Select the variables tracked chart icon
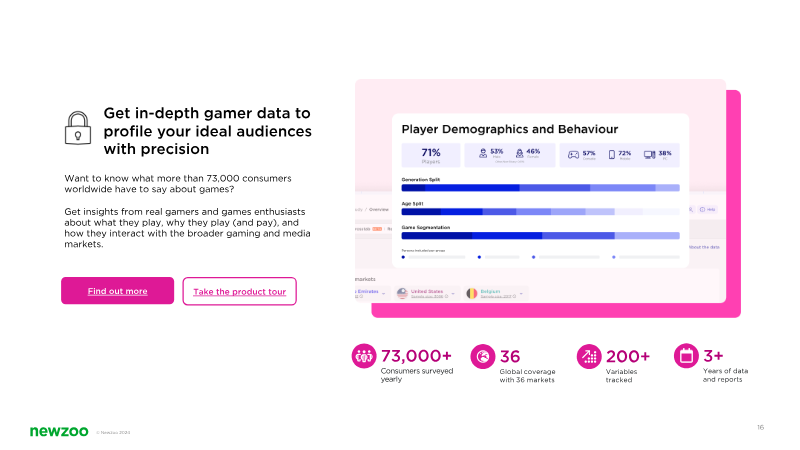This screenshot has height=450, width=800. 589,356
